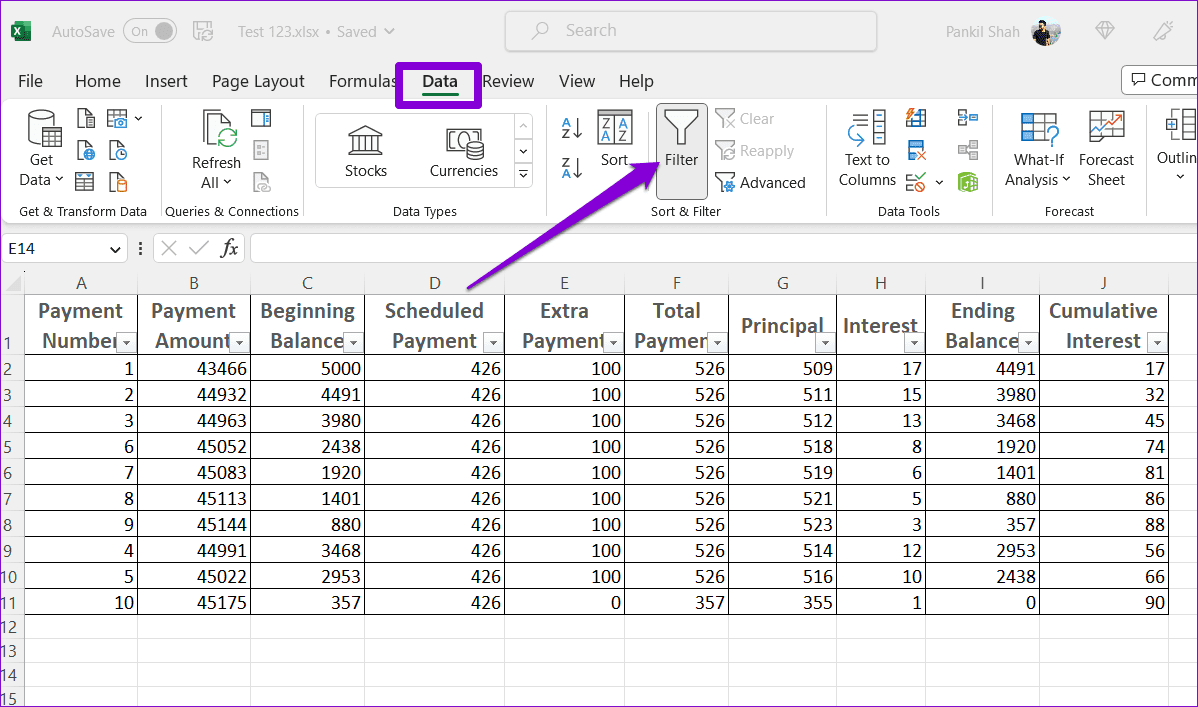1198x707 pixels.
Task: Click the From Picture icon
Action: coord(117,118)
